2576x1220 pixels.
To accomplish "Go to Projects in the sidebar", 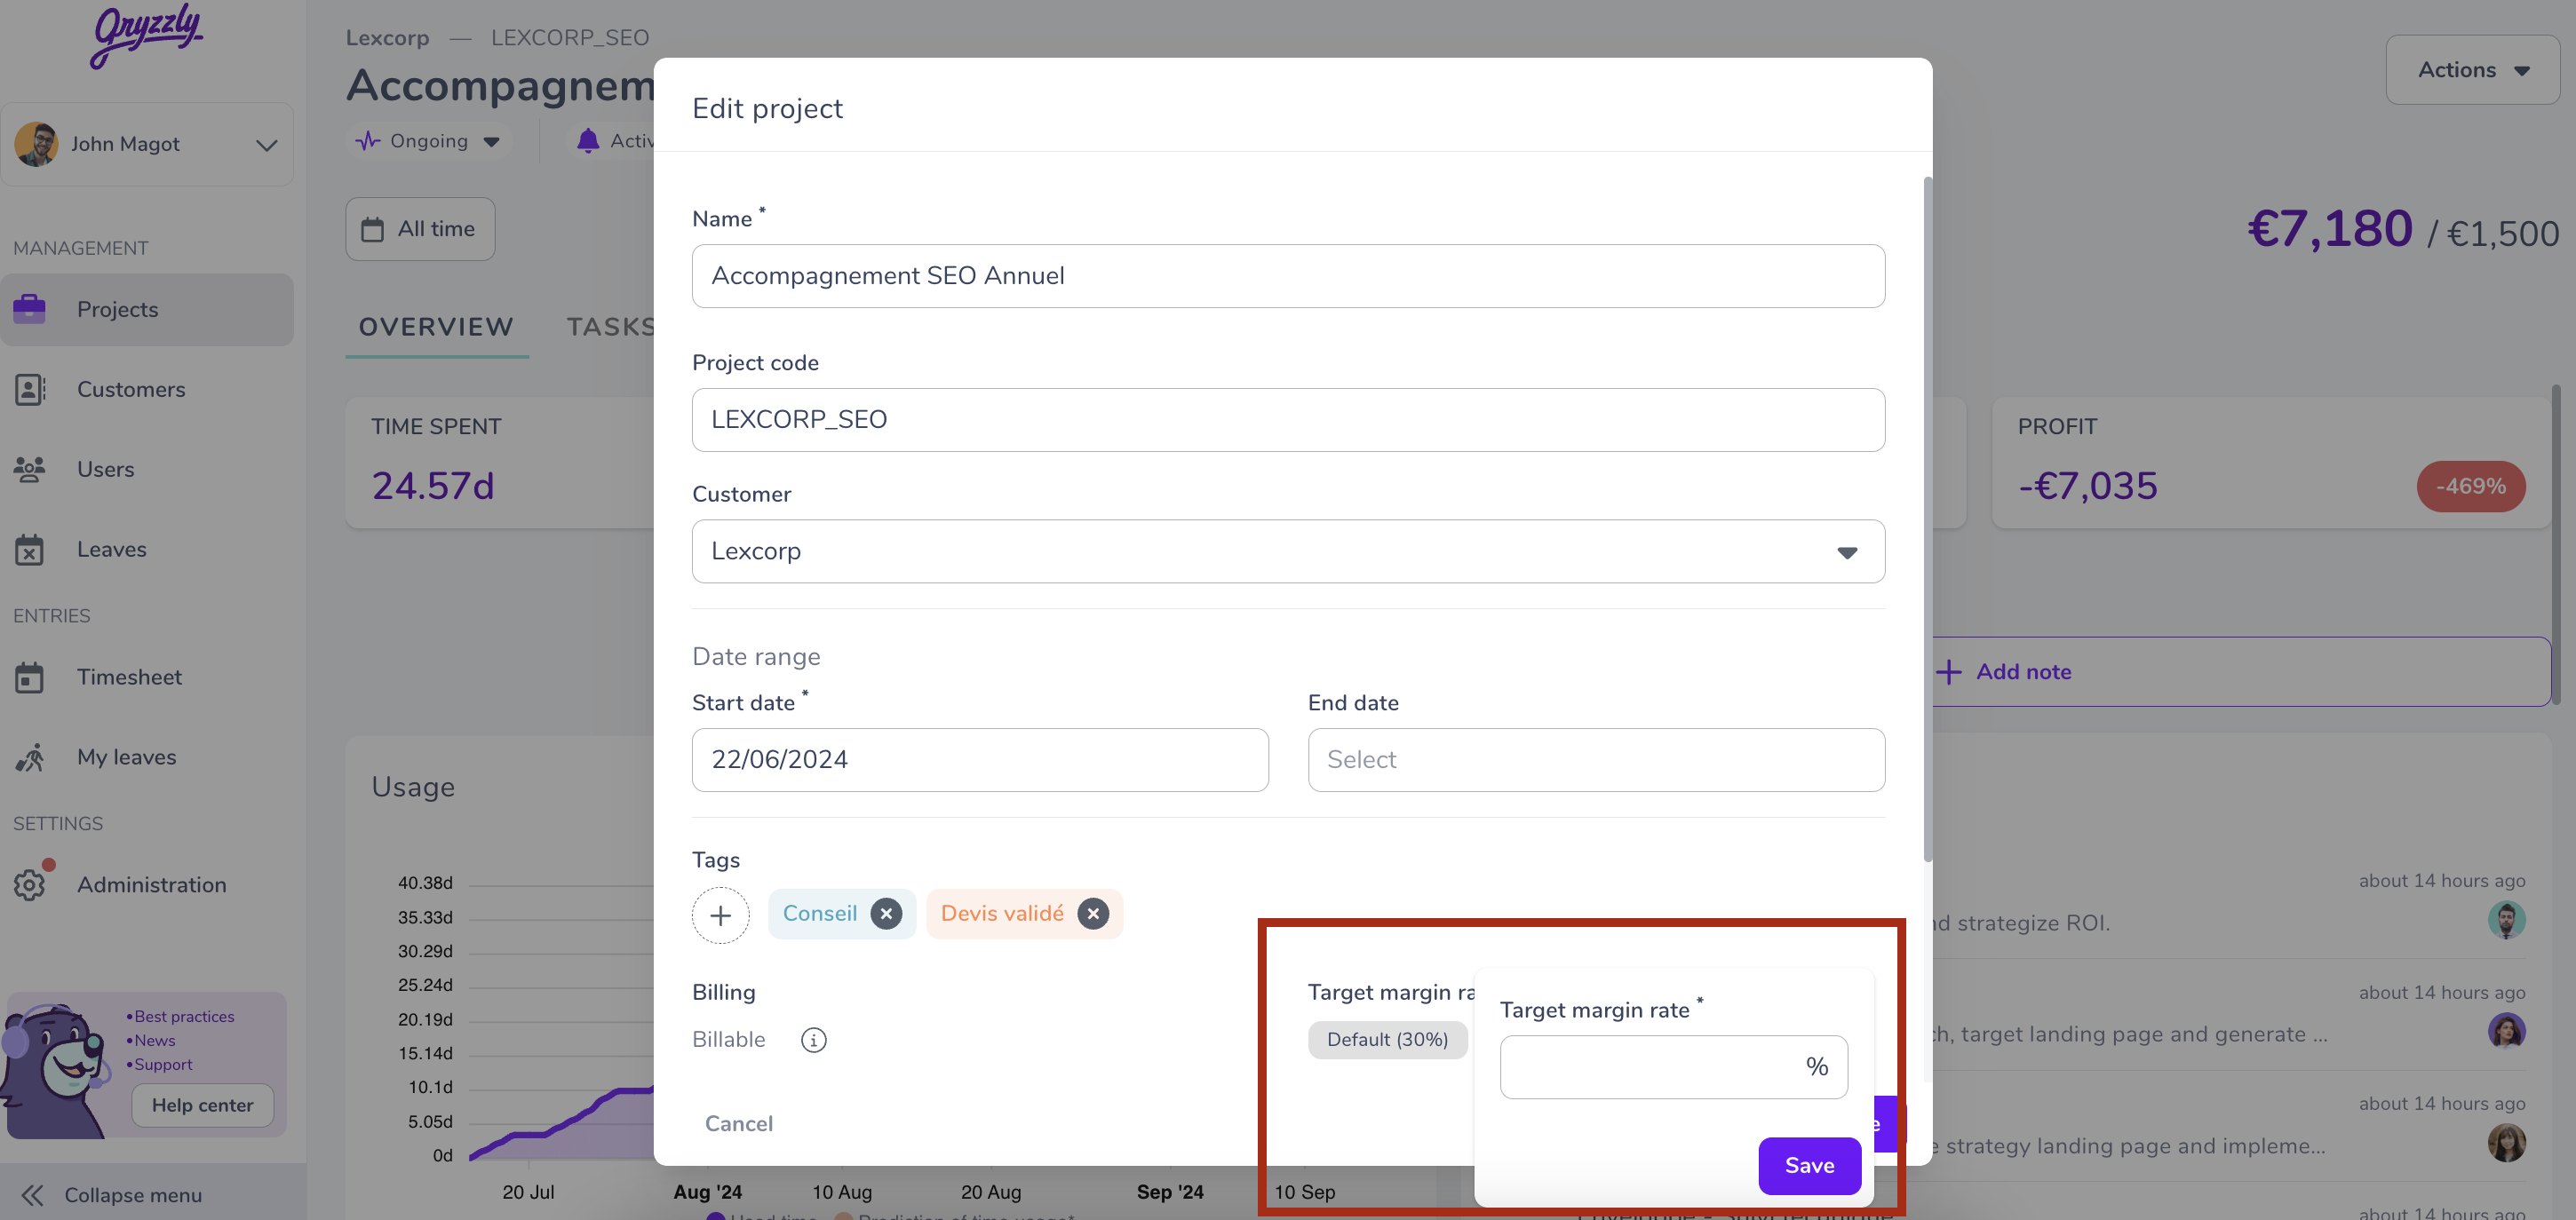I will pos(147,309).
